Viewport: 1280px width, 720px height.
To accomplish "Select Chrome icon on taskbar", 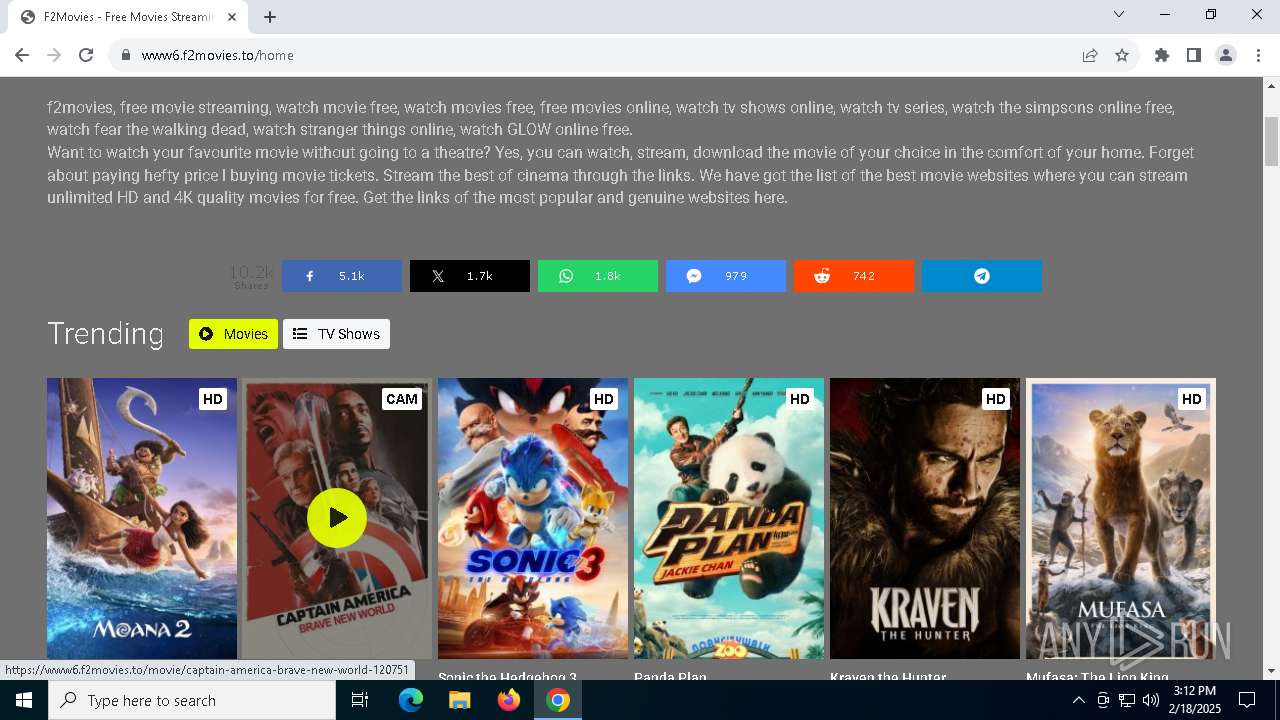I will pos(558,700).
